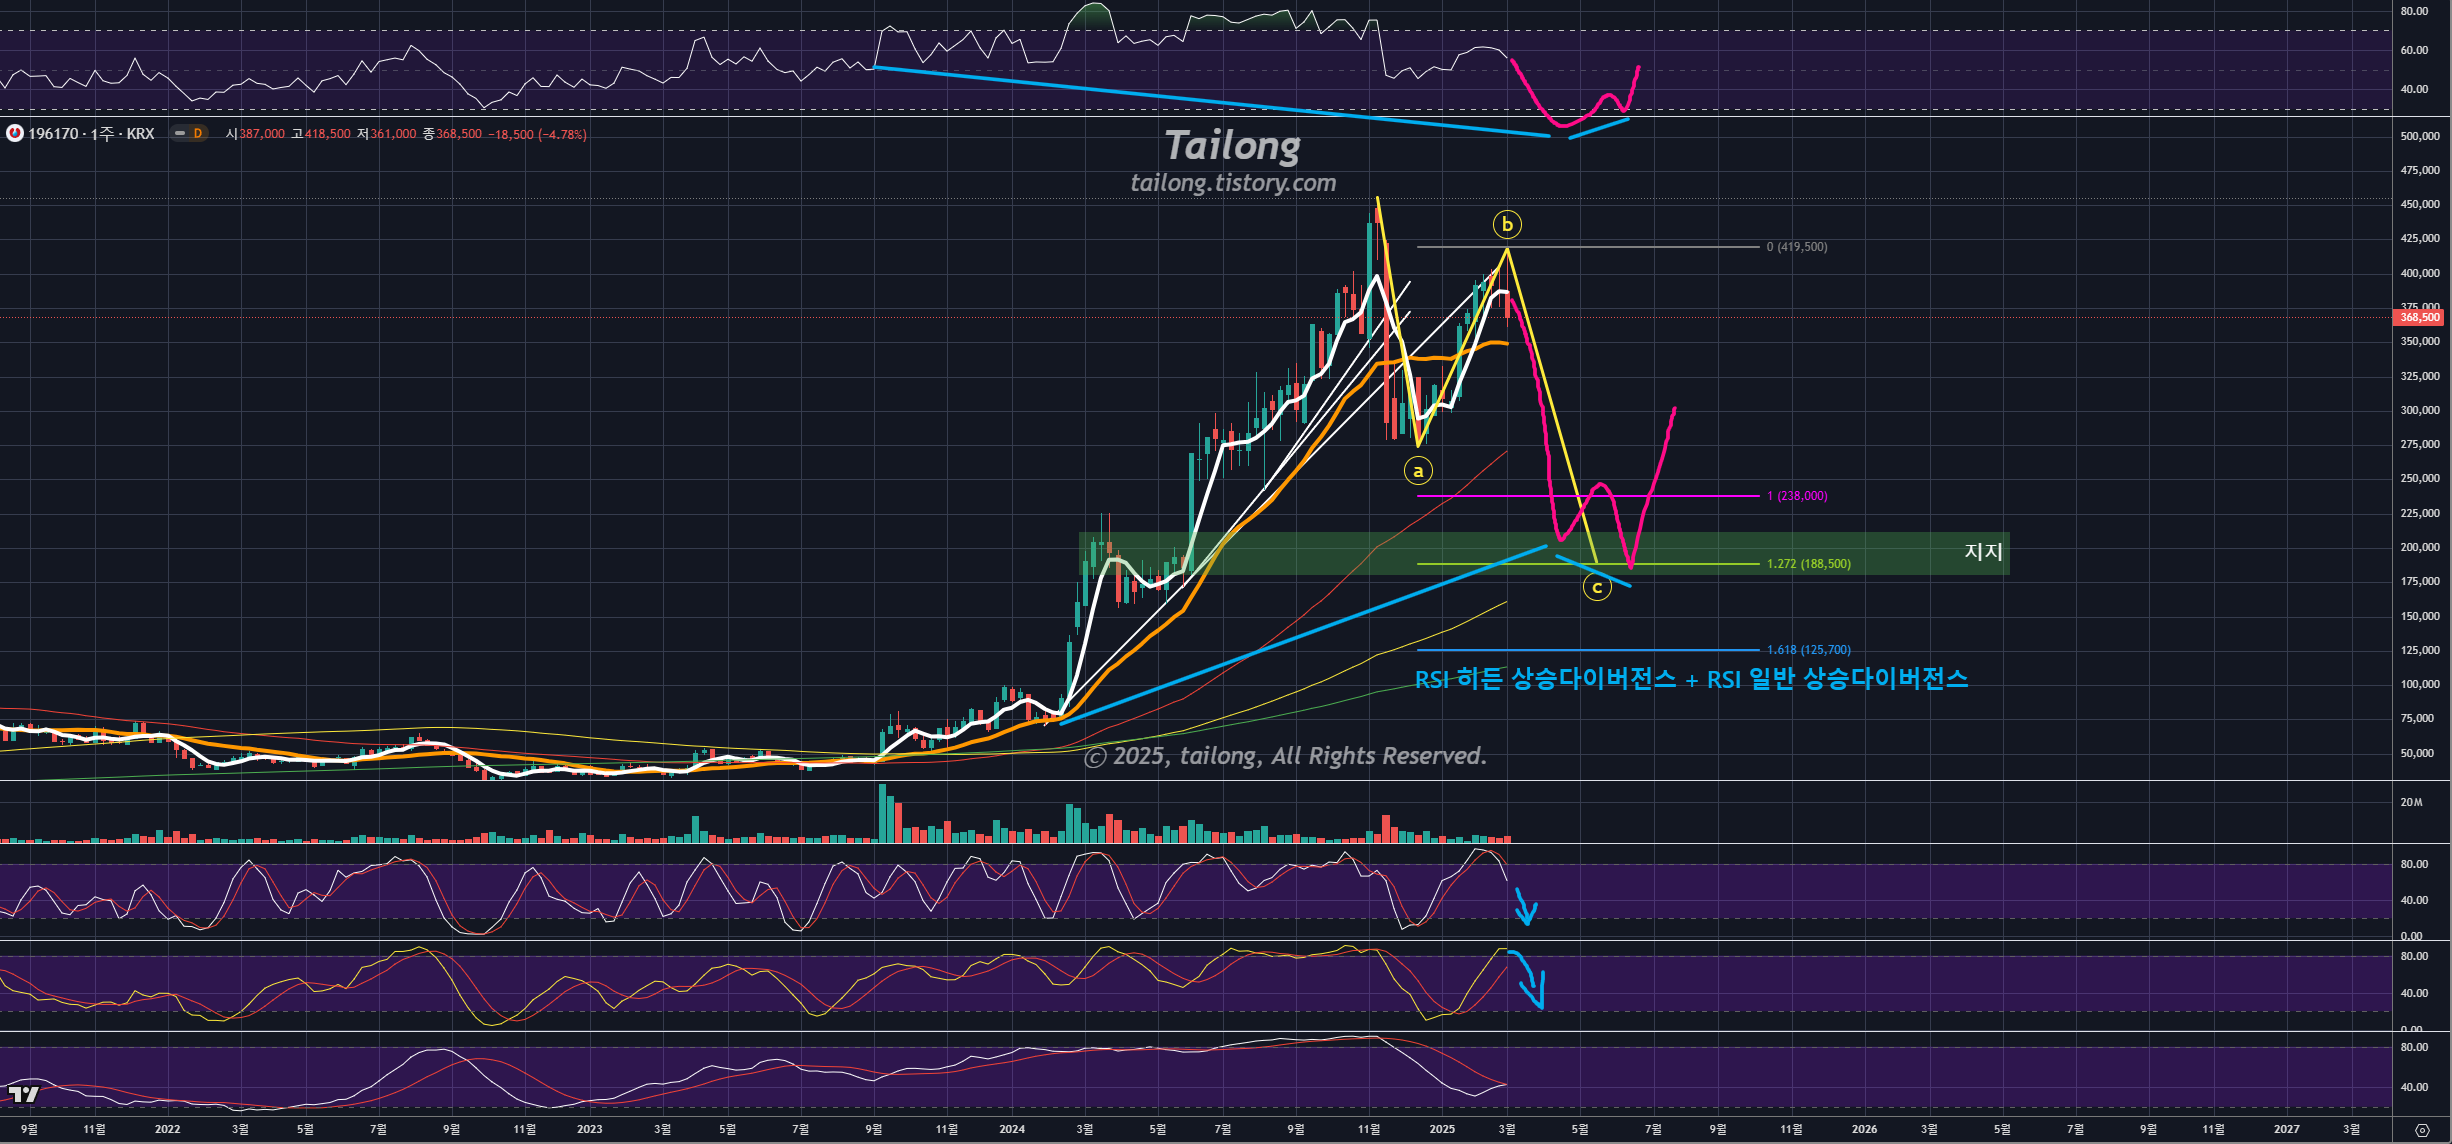Viewport: 2452px width, 1144px height.
Task: Click the 196170 symbol logo icon
Action: (x=15, y=133)
